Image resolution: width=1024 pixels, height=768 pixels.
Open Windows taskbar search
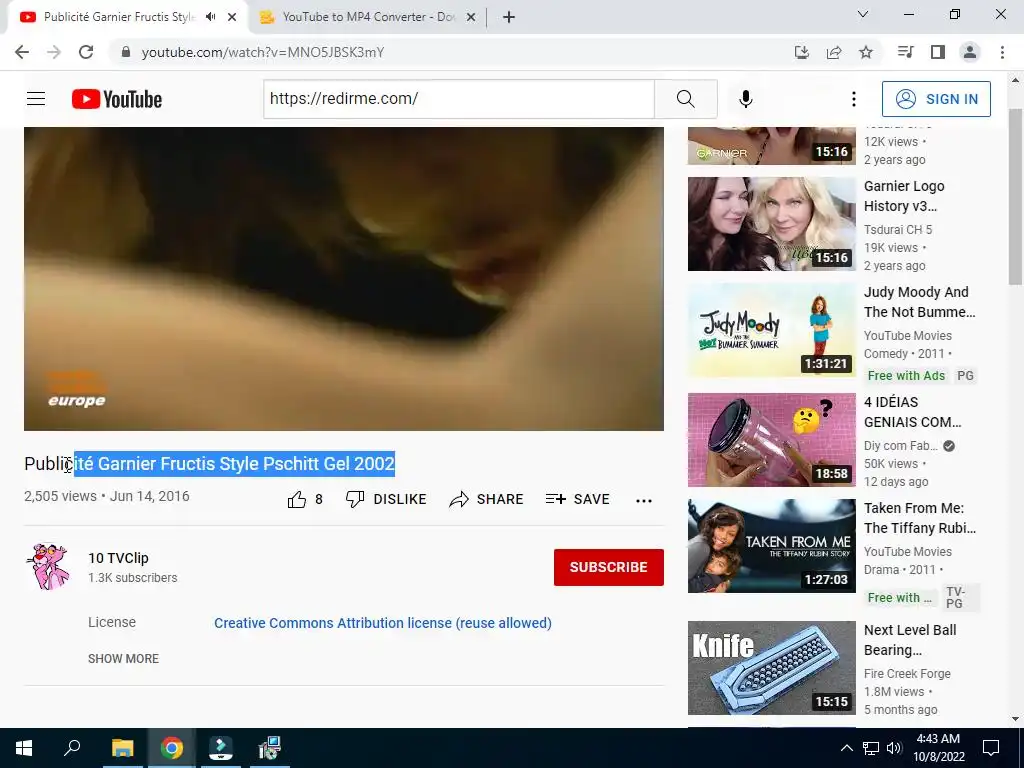point(72,748)
